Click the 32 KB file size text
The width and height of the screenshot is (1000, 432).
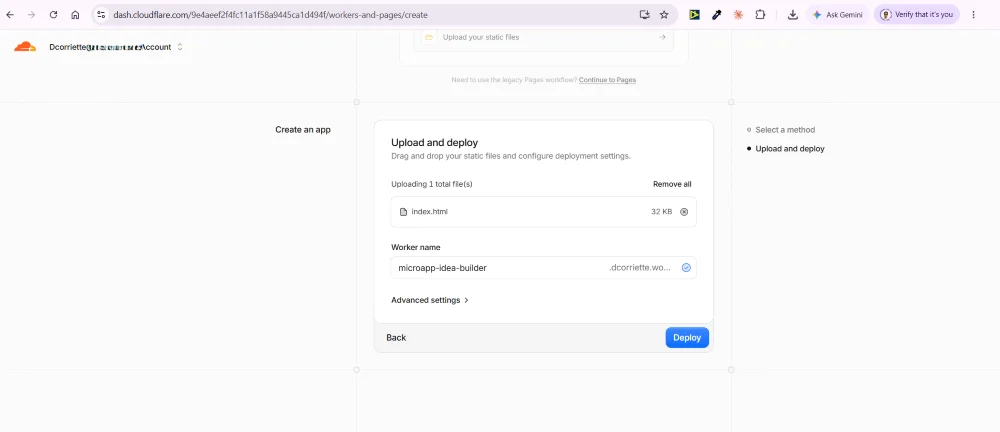(661, 212)
